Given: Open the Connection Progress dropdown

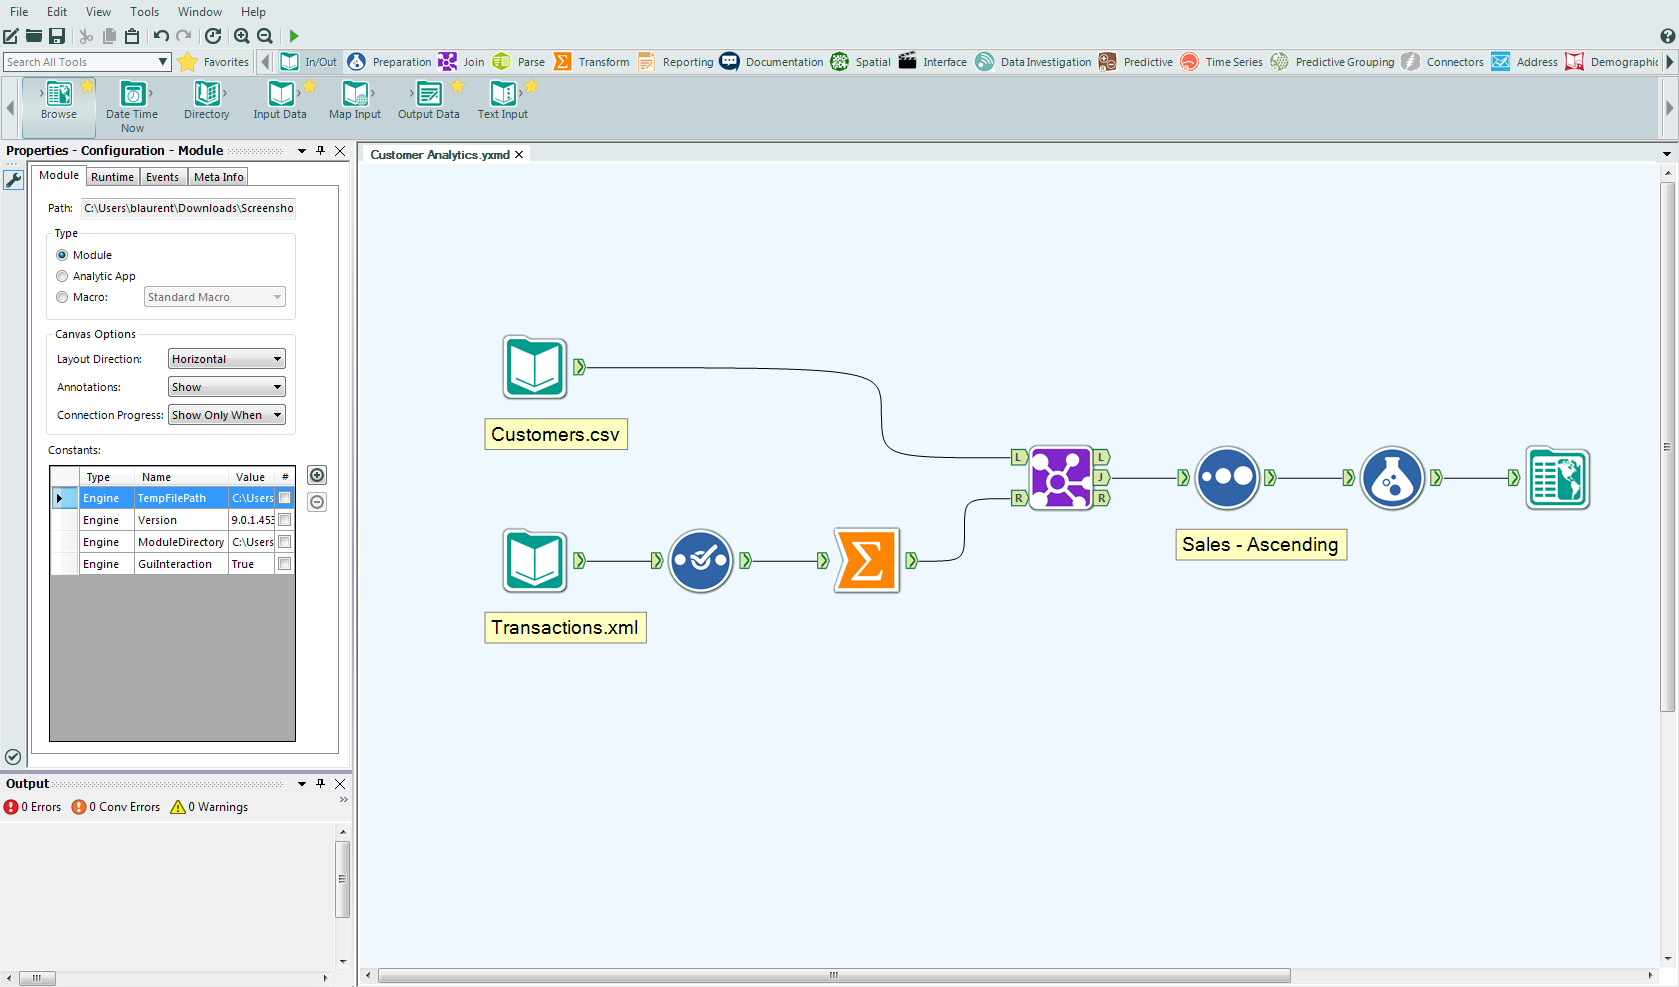Looking at the screenshot, I should point(226,415).
